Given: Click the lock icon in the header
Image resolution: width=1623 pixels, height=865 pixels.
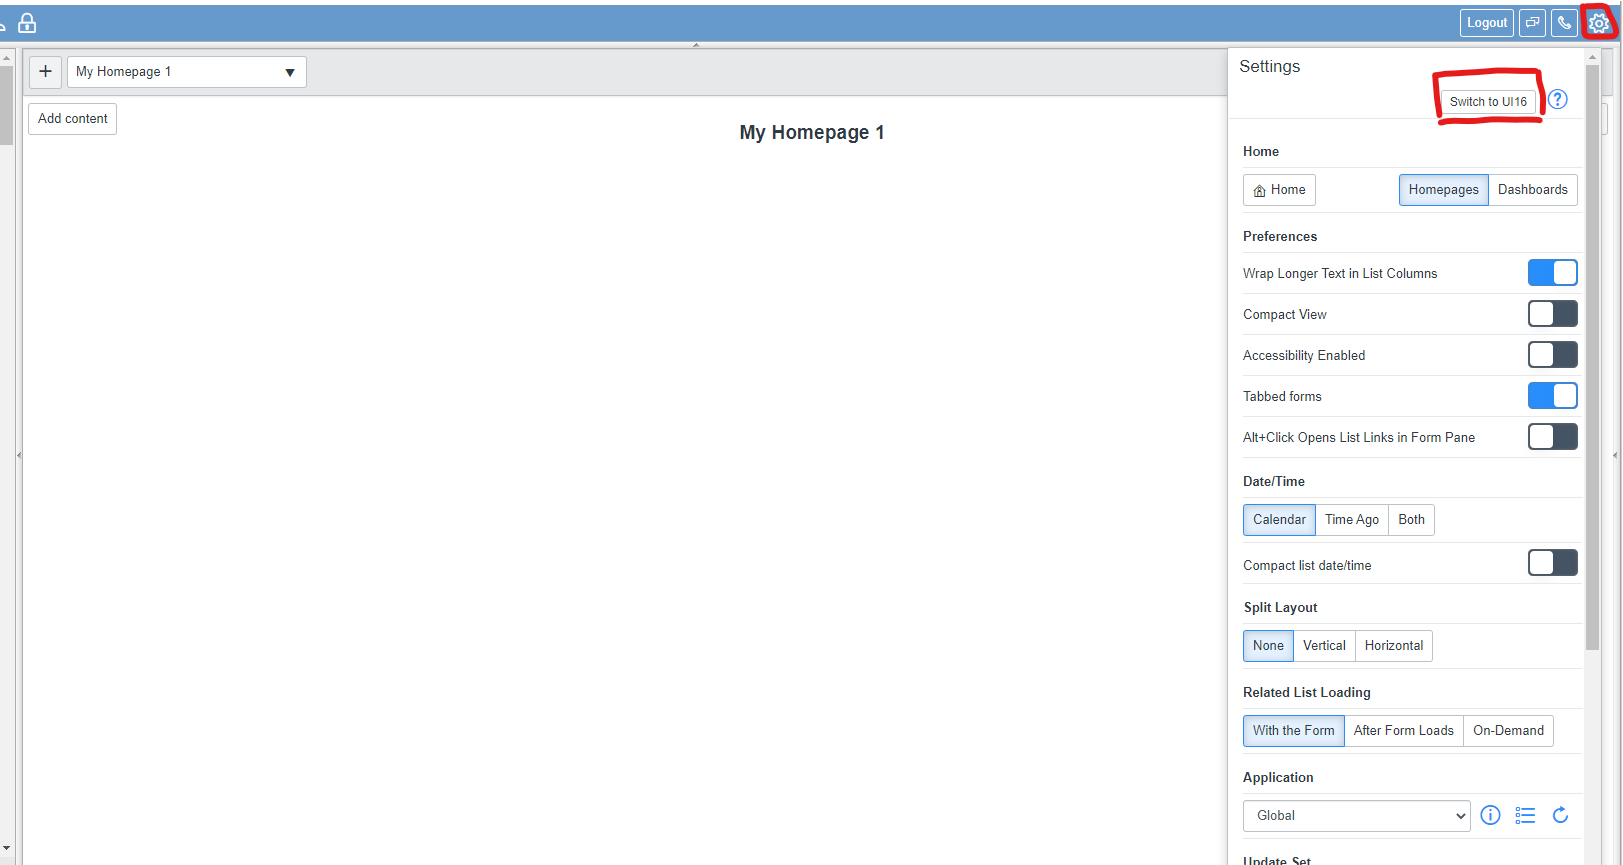Looking at the screenshot, I should 27,23.
